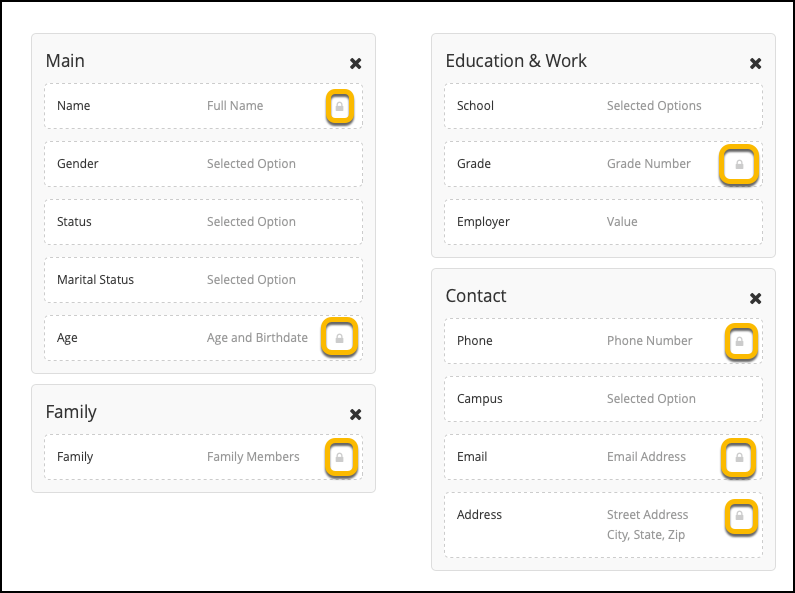Image resolution: width=795 pixels, height=593 pixels.
Task: Select the Campus field row
Action: coord(603,399)
